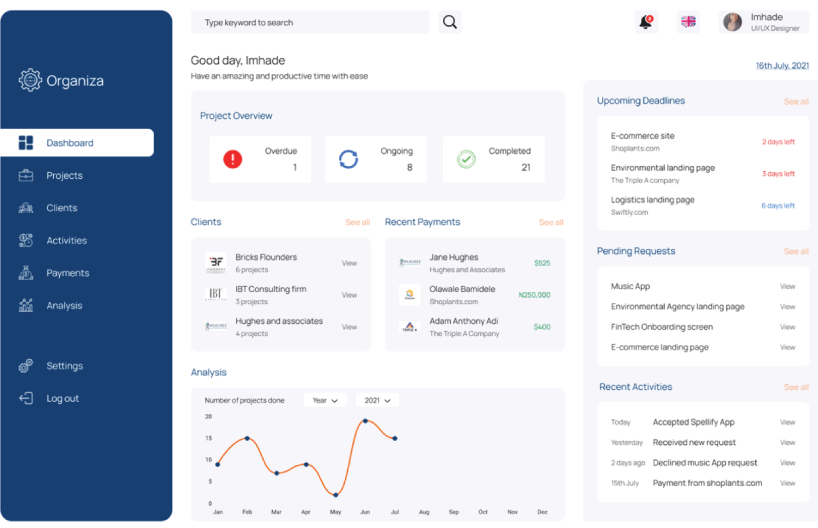Open notifications bell icon
818x528 pixels.
[x=646, y=22]
